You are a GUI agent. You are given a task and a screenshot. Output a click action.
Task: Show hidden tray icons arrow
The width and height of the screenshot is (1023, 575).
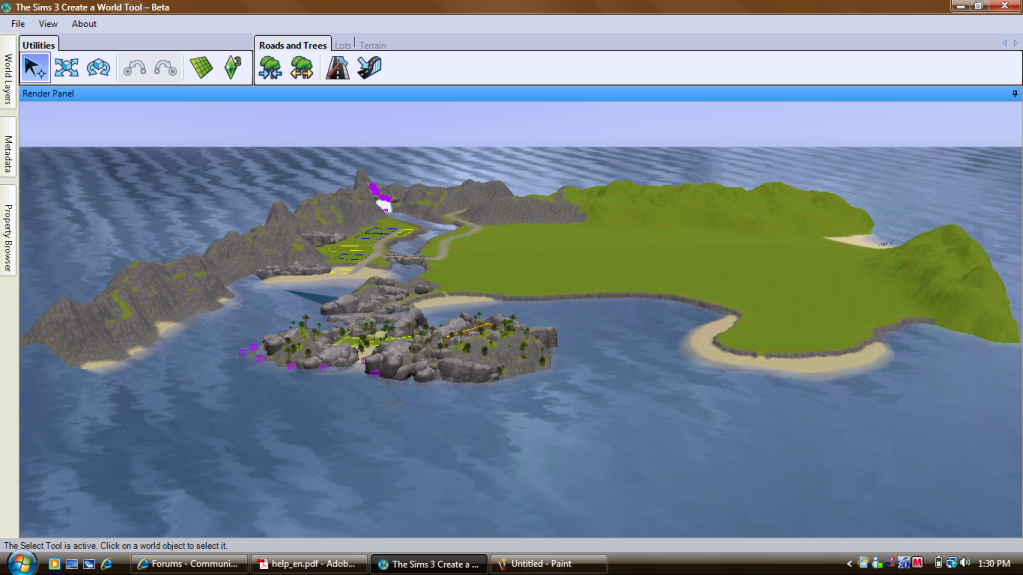849,563
